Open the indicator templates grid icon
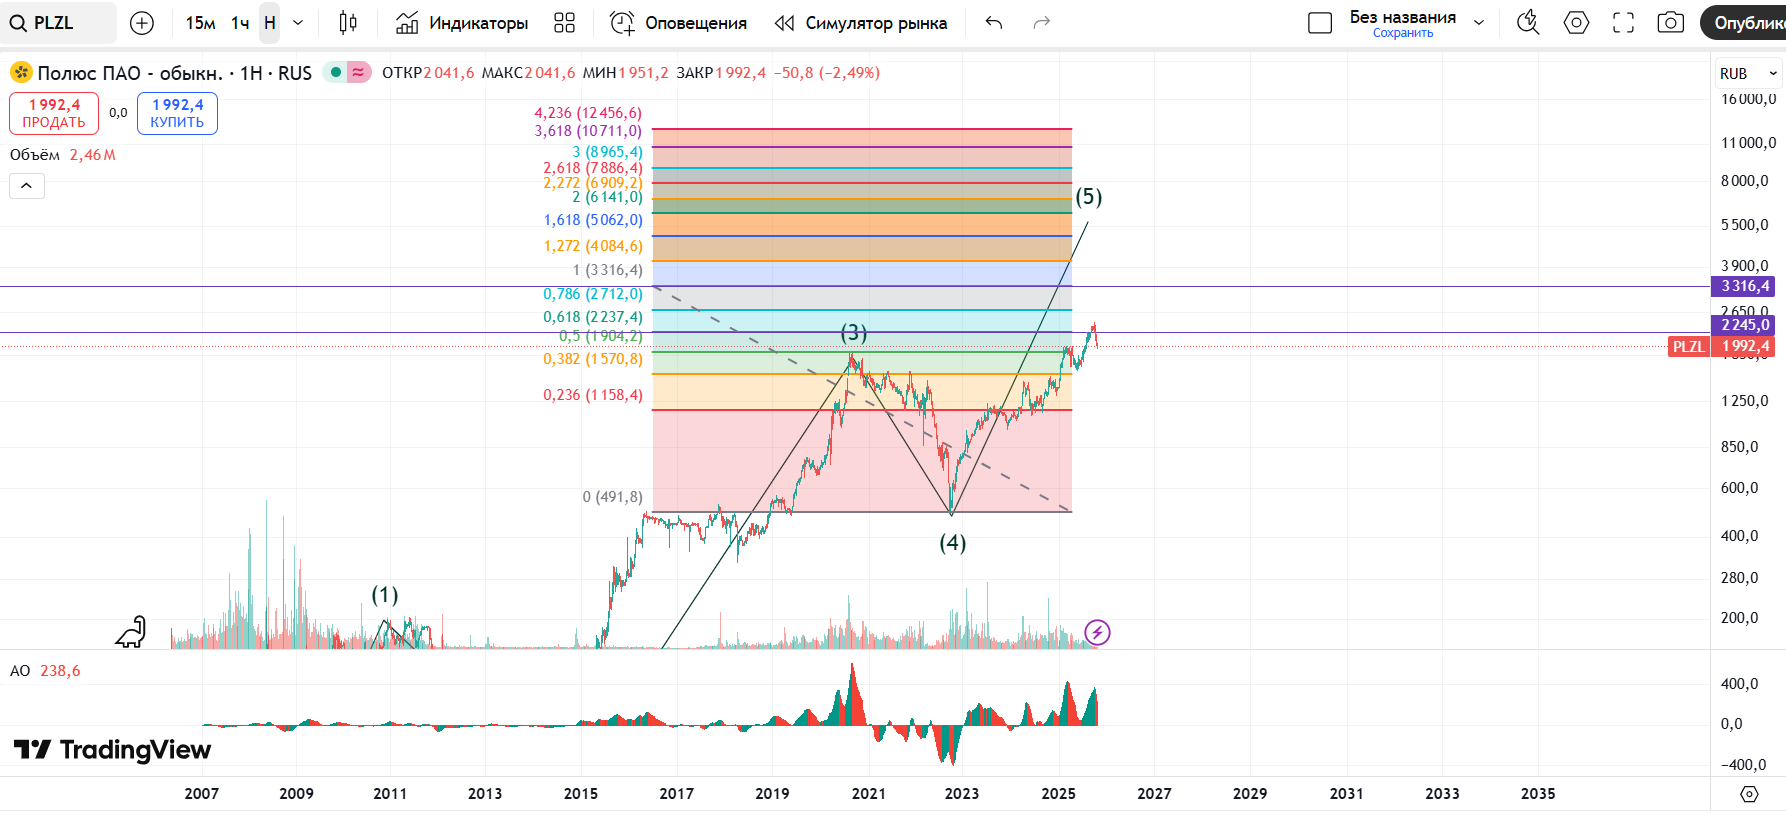 point(564,23)
